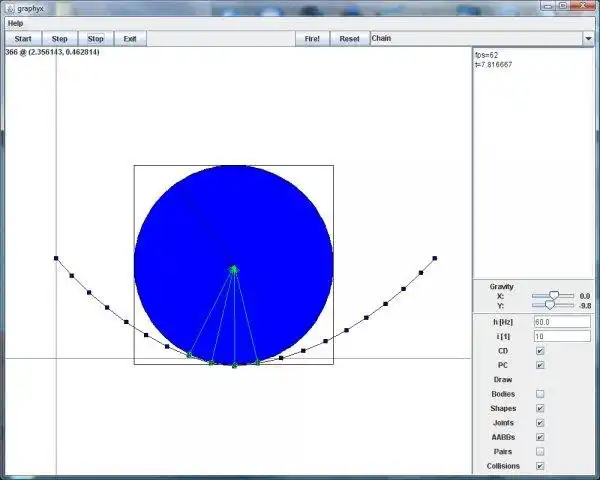Image resolution: width=600 pixels, height=480 pixels.
Task: Disable drawing of Joints
Action: coord(540,423)
